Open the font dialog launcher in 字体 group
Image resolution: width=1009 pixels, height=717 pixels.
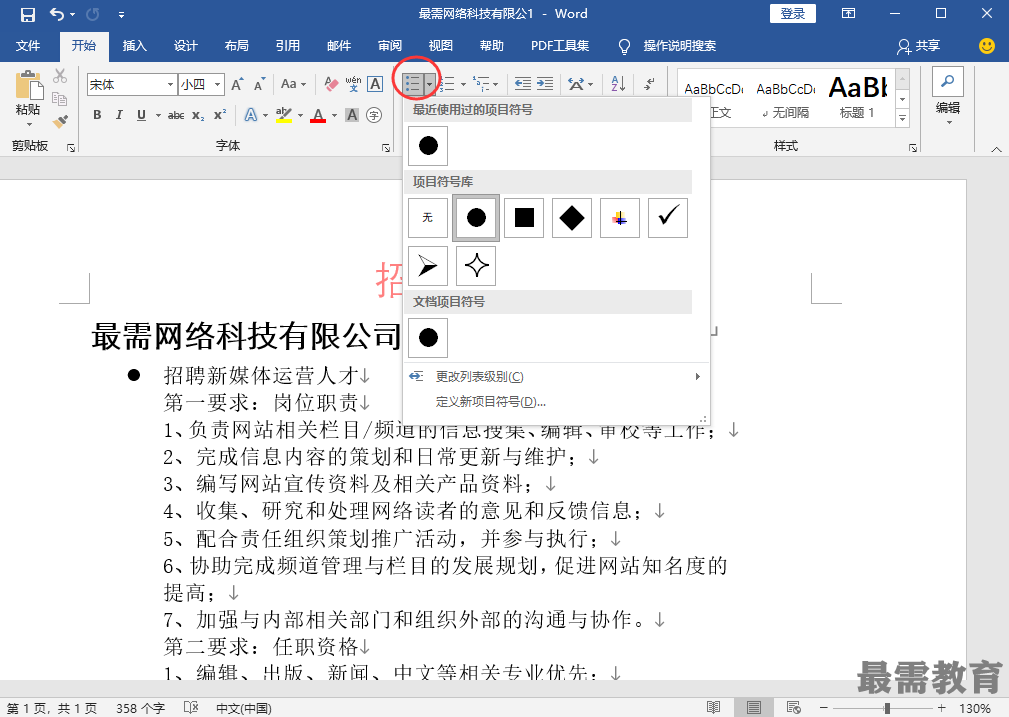386,147
